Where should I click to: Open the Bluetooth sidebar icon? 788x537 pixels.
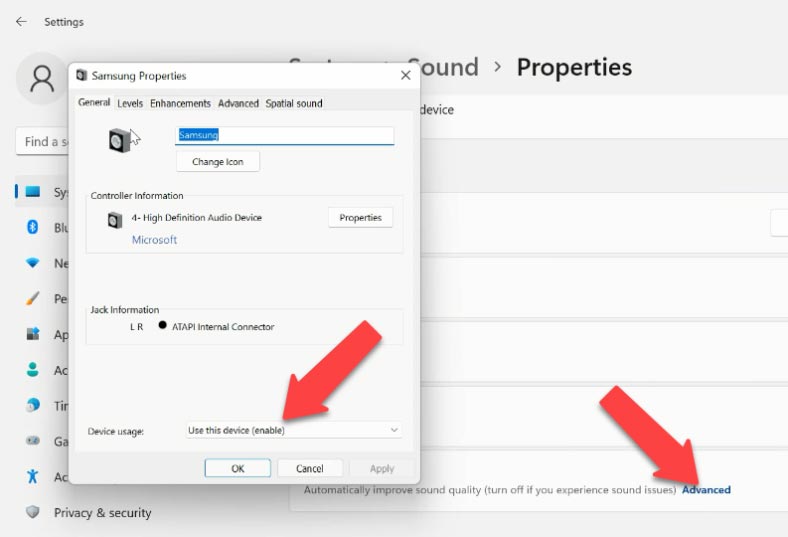point(33,228)
